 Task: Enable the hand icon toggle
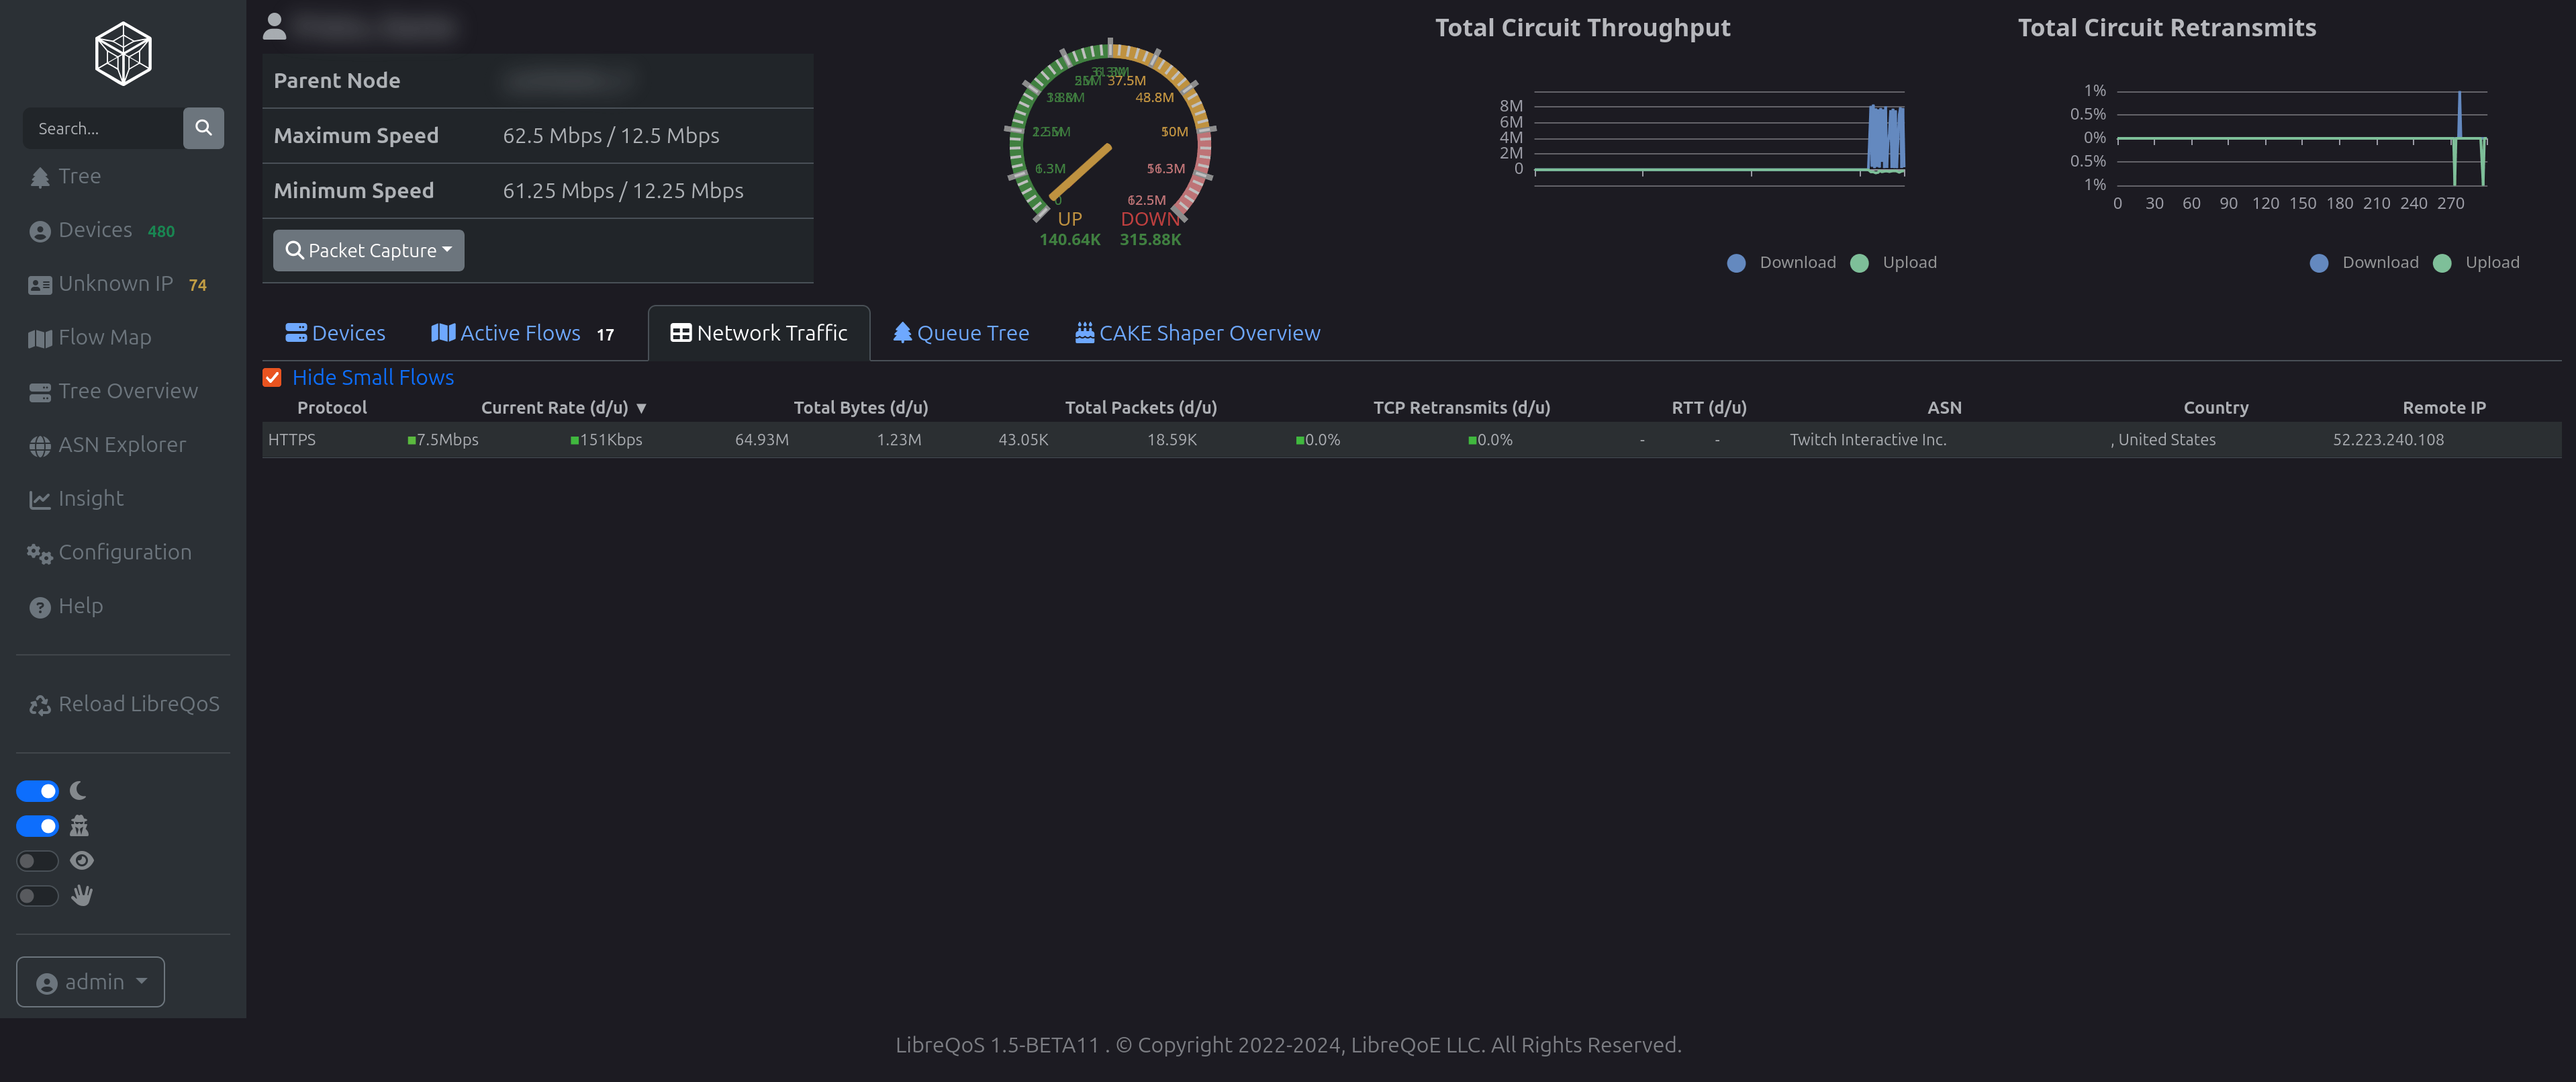point(37,896)
